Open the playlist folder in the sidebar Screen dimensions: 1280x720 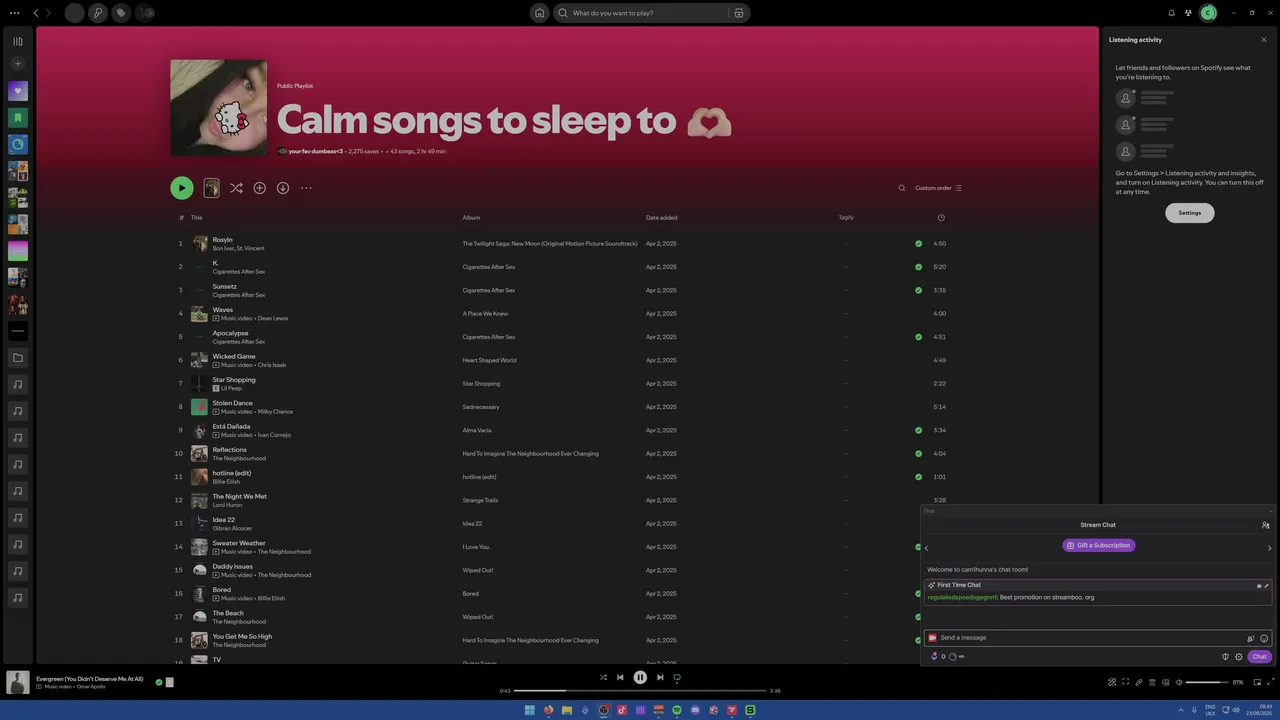click(17, 358)
